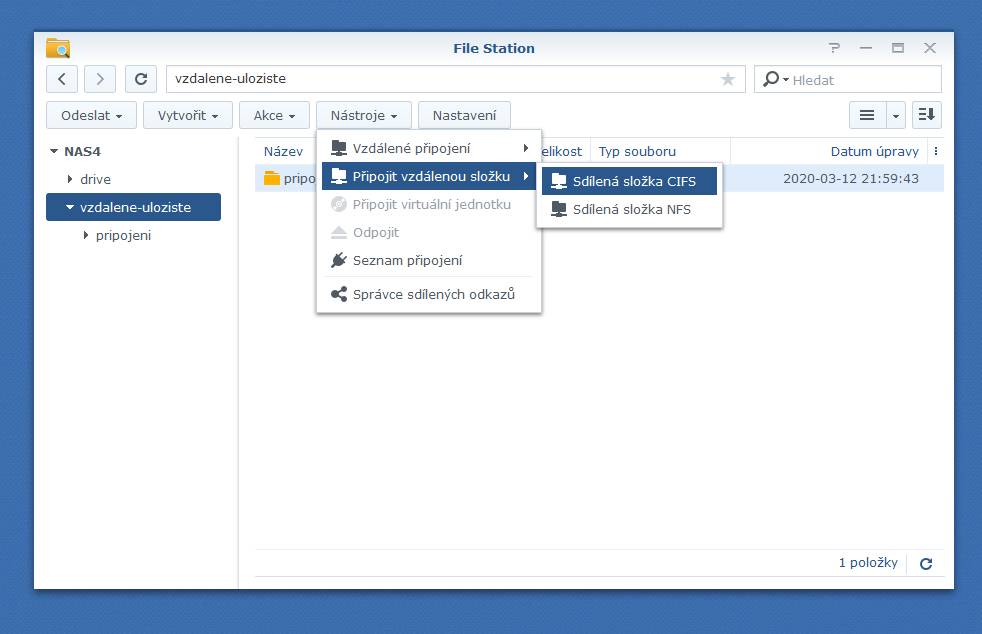This screenshot has width=982, height=634.
Task: Collapse the NAS4 tree node
Action: pos(54,152)
